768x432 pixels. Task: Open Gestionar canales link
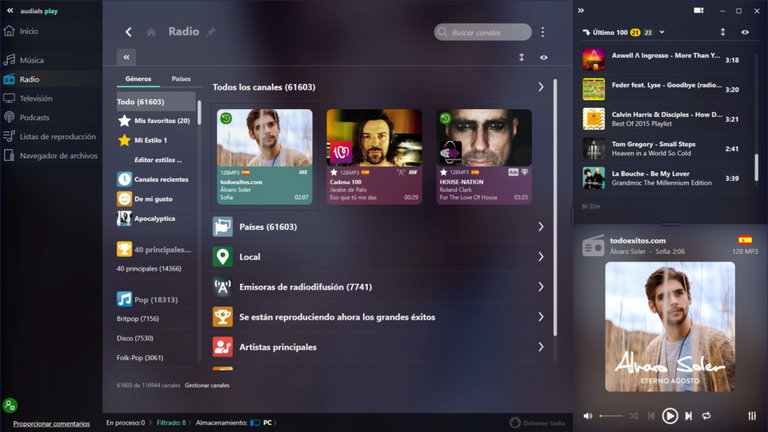click(x=207, y=385)
